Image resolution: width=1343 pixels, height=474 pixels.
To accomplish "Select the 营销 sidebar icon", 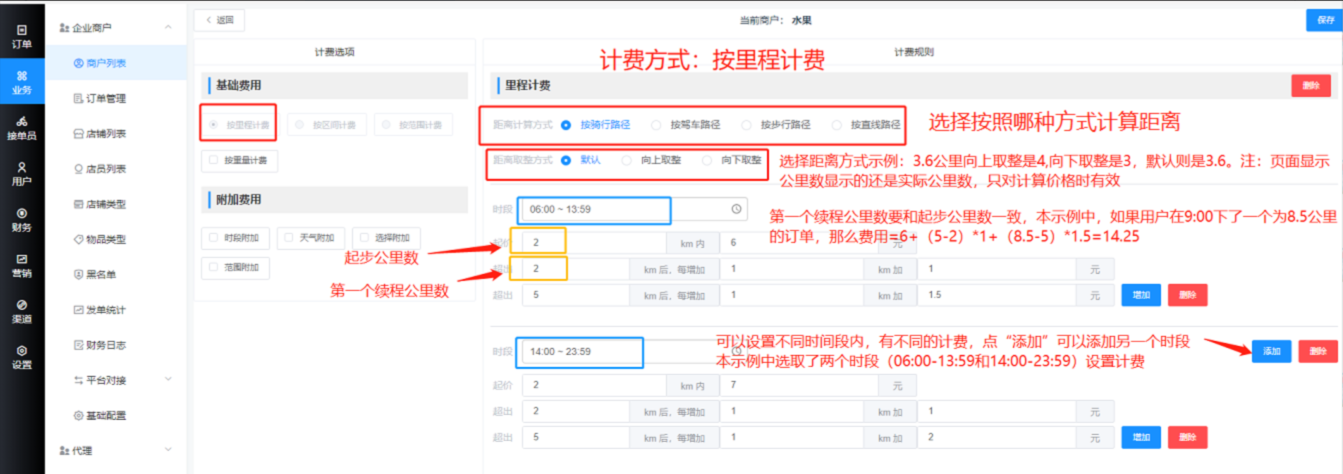I will (x=21, y=265).
